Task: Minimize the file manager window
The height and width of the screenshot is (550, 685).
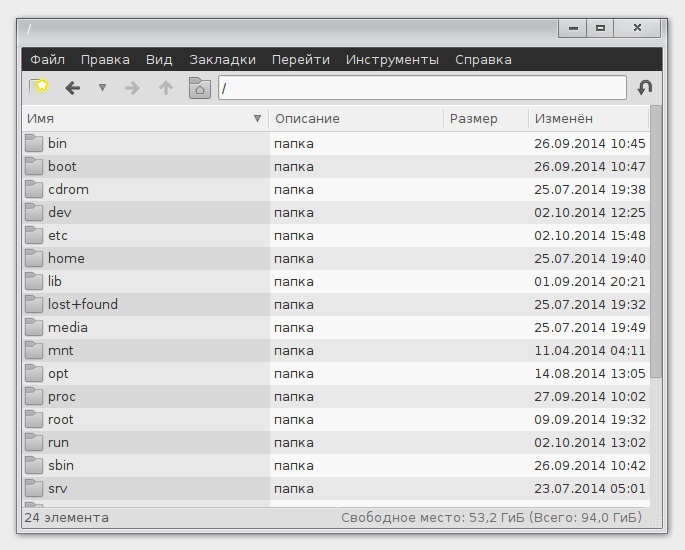Action: (573, 28)
